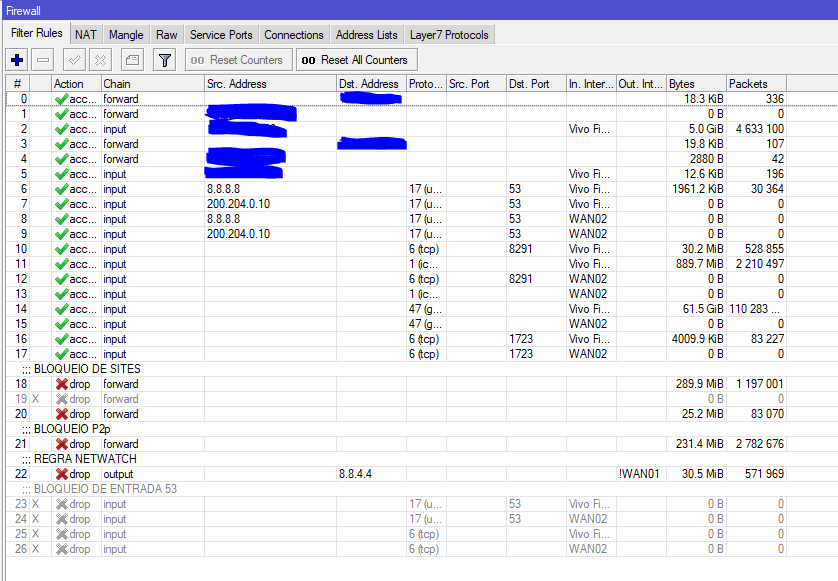The width and height of the screenshot is (838, 581).
Task: Select !WAN01 out interface cell
Action: pos(641,474)
